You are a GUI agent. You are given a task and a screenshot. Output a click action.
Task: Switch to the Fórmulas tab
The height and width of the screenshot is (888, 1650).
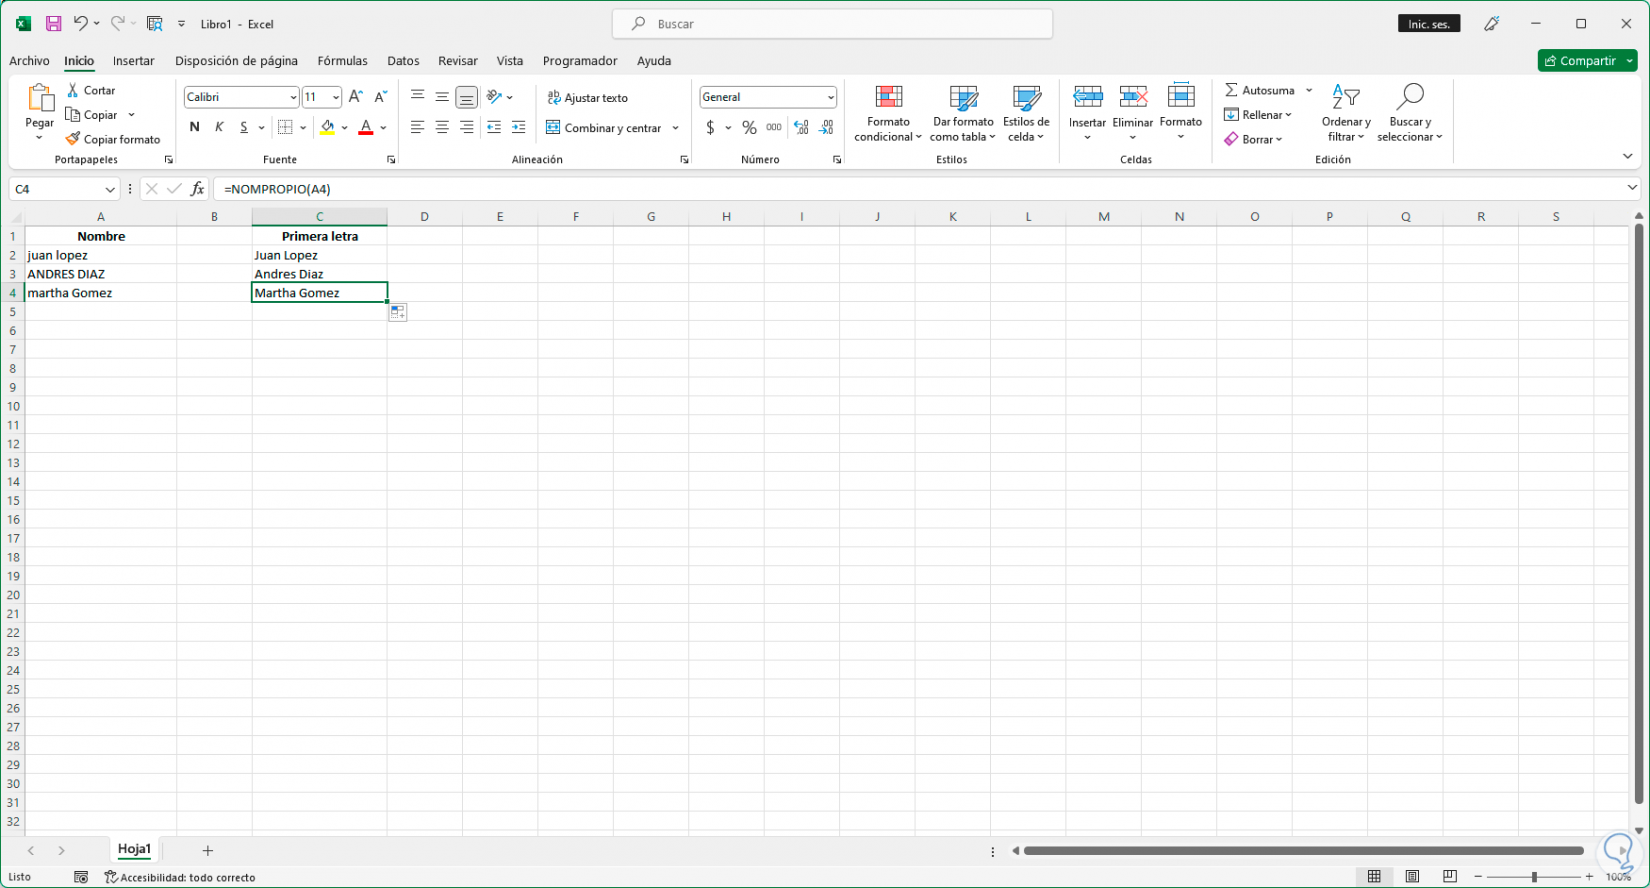pos(342,61)
